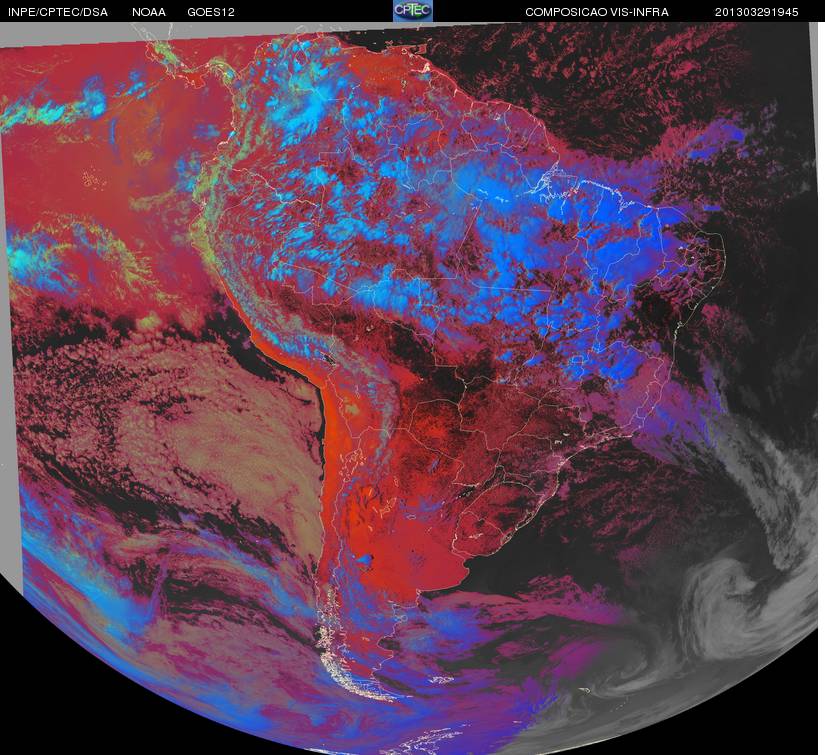Viewport: 825px width, 755px height.
Task: Click the COMPOSICAO VIS-INFRA title text
Action: tap(597, 12)
